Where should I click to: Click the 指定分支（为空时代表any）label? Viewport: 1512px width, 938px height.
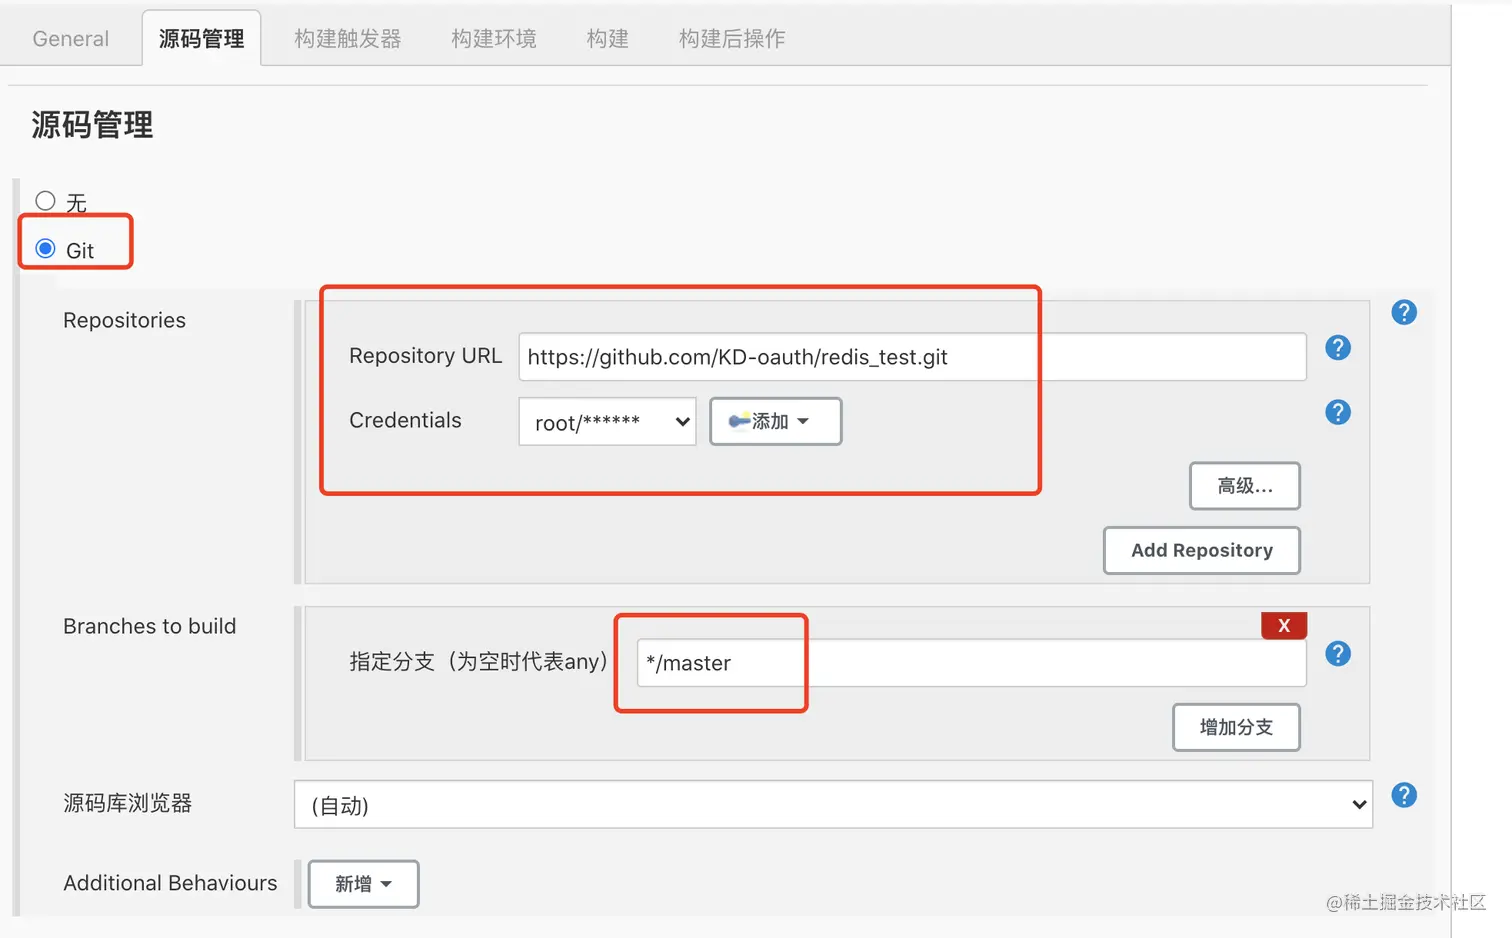(x=479, y=661)
